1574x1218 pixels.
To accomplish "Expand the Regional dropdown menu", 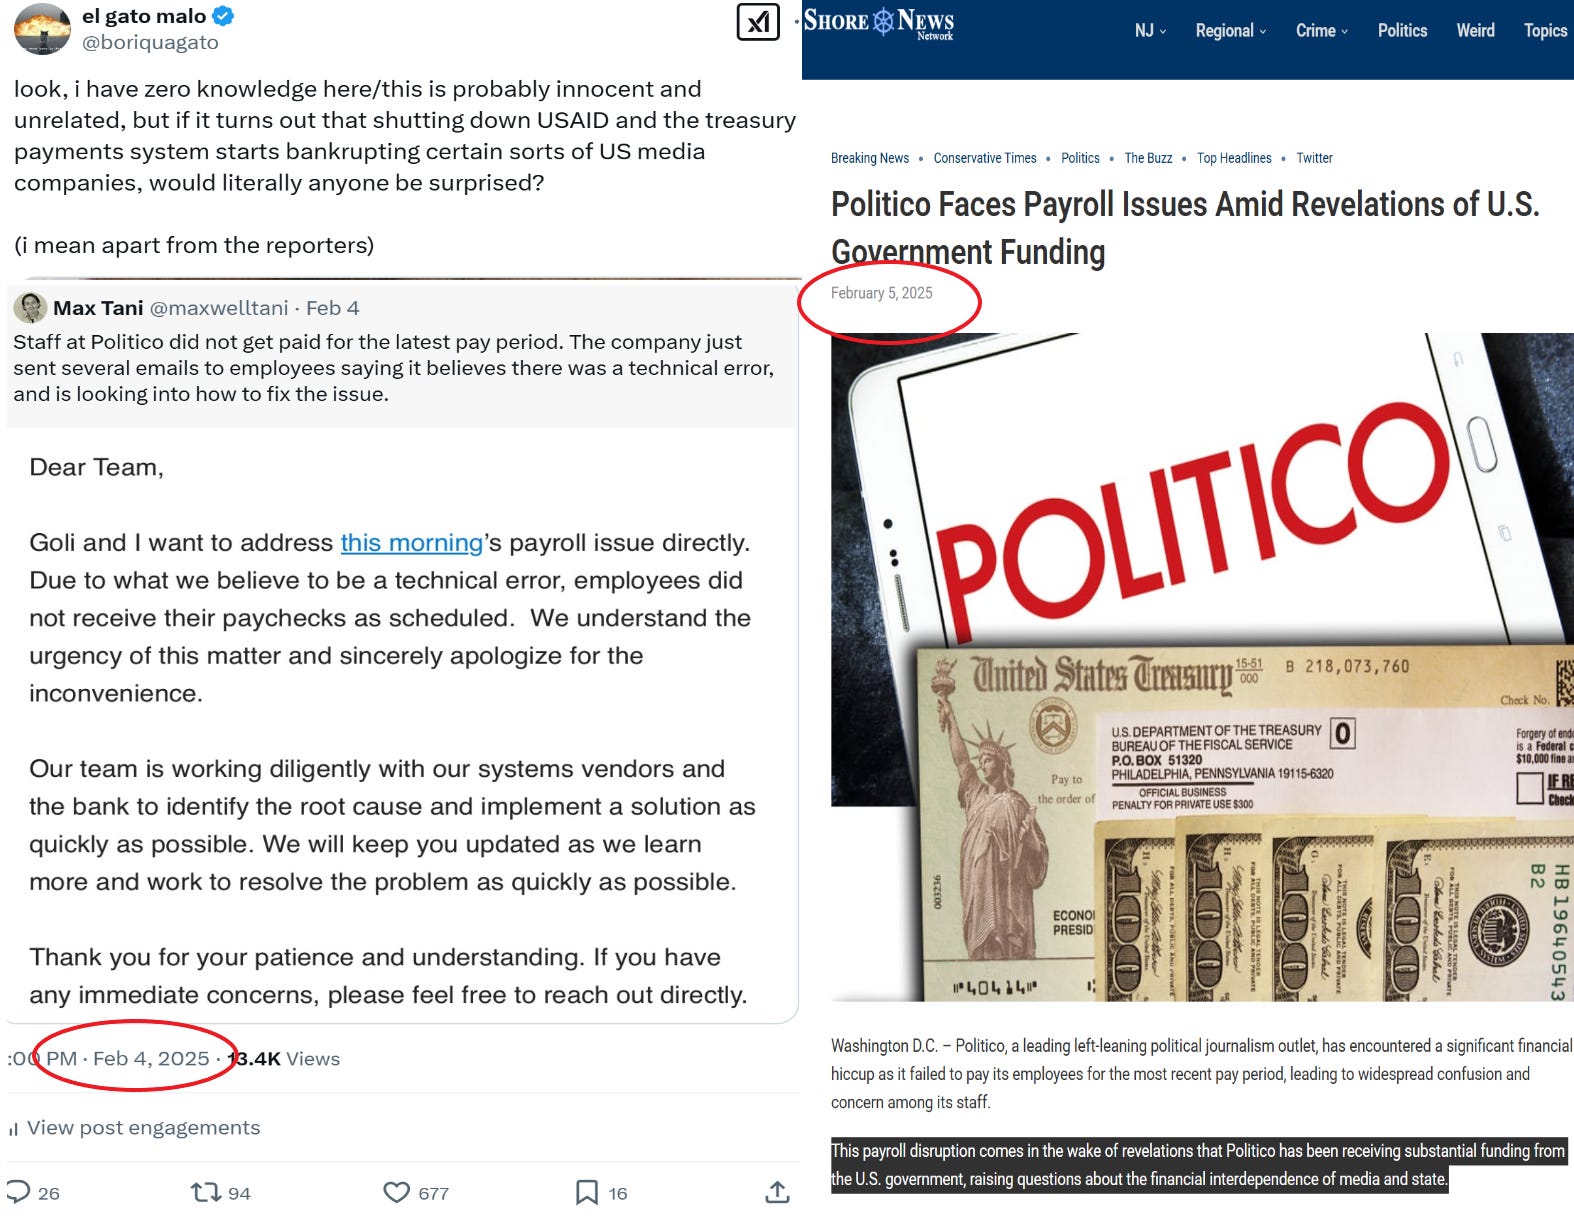I will [1231, 31].
